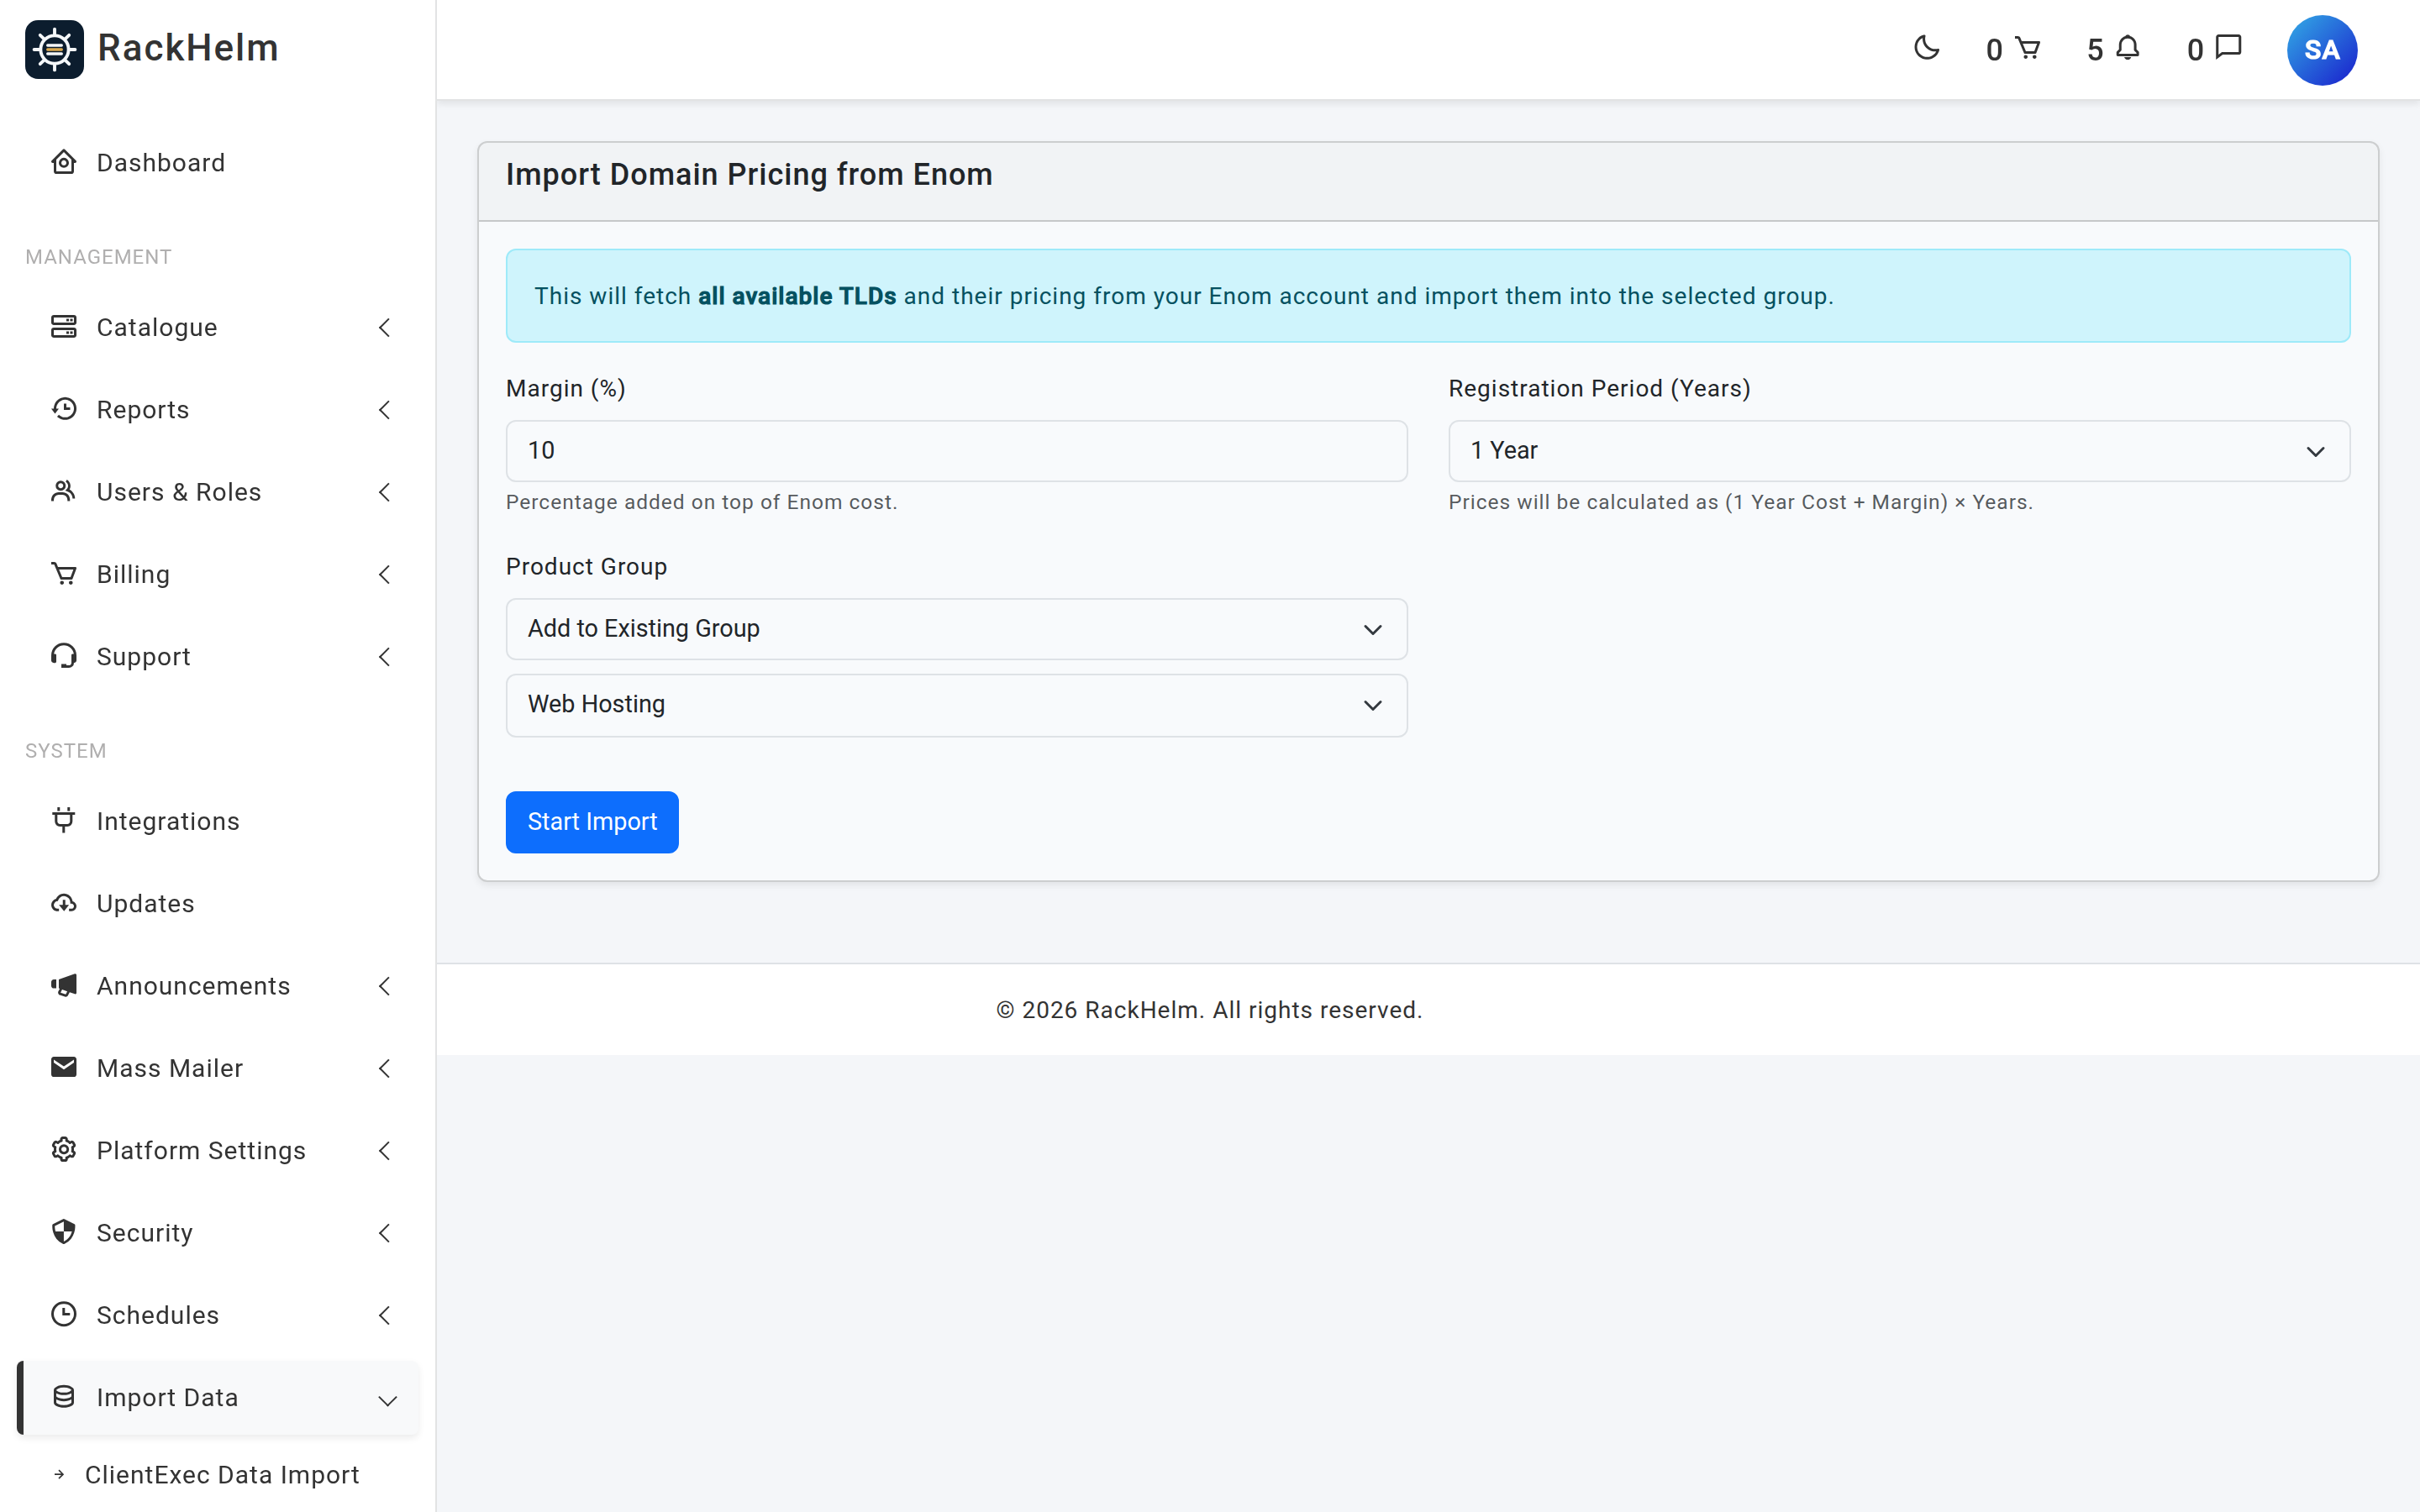
Task: Expand the Schedules menu chevron
Action: pyautogui.click(x=385, y=1315)
